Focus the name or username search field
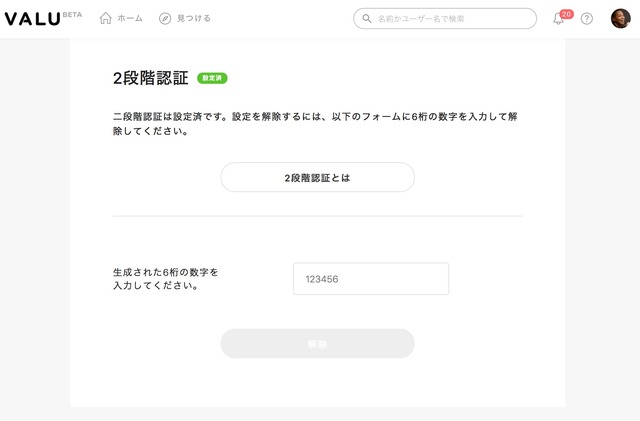The image size is (640, 421). click(x=445, y=18)
